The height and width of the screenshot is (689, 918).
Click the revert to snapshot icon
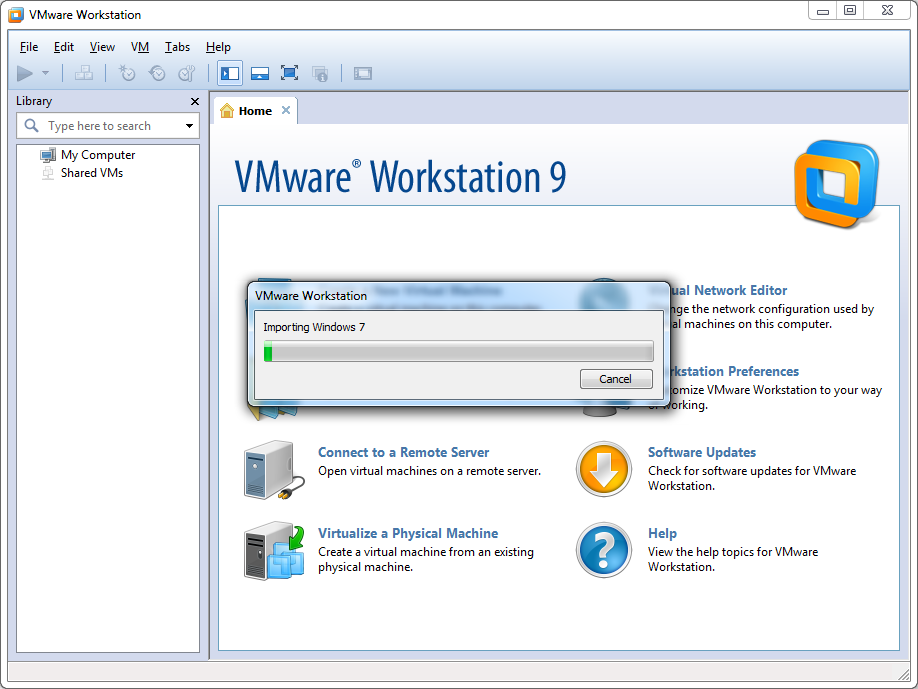(157, 73)
